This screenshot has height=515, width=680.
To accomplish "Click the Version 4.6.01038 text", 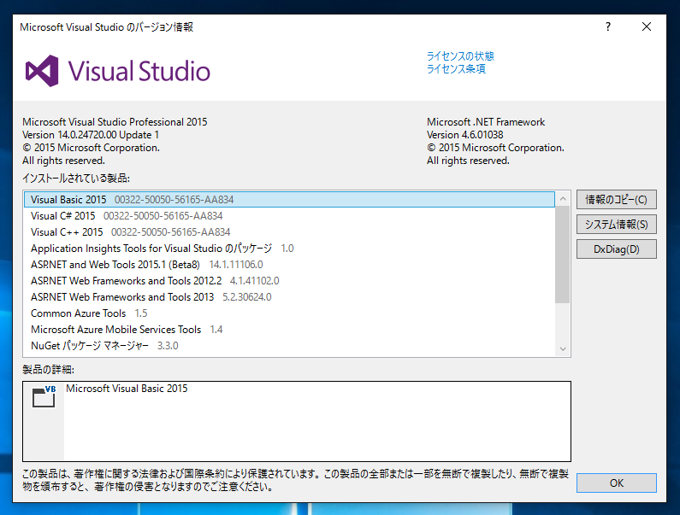I will coord(465,135).
